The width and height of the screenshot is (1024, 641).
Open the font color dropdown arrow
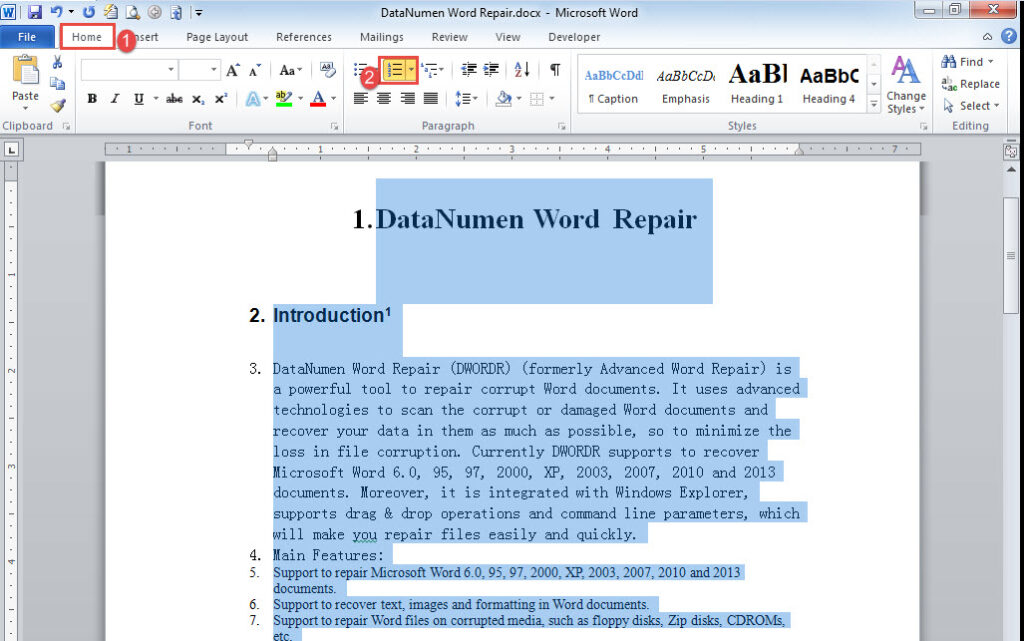[x=332, y=99]
